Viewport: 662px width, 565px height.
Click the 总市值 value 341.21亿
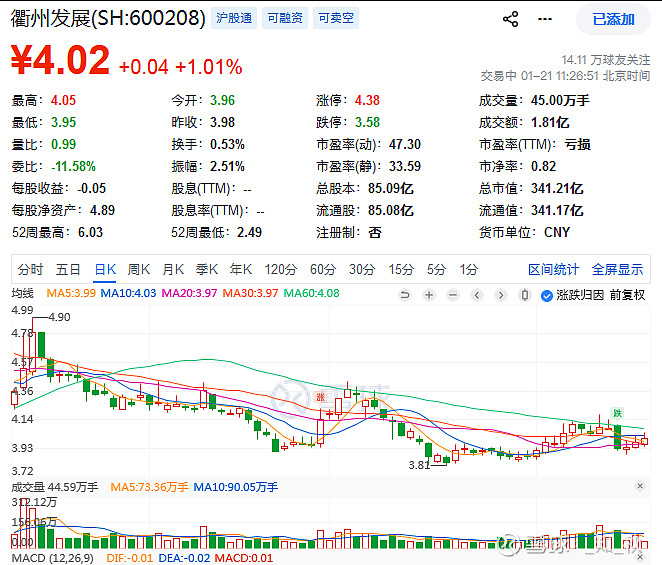(x=557, y=188)
